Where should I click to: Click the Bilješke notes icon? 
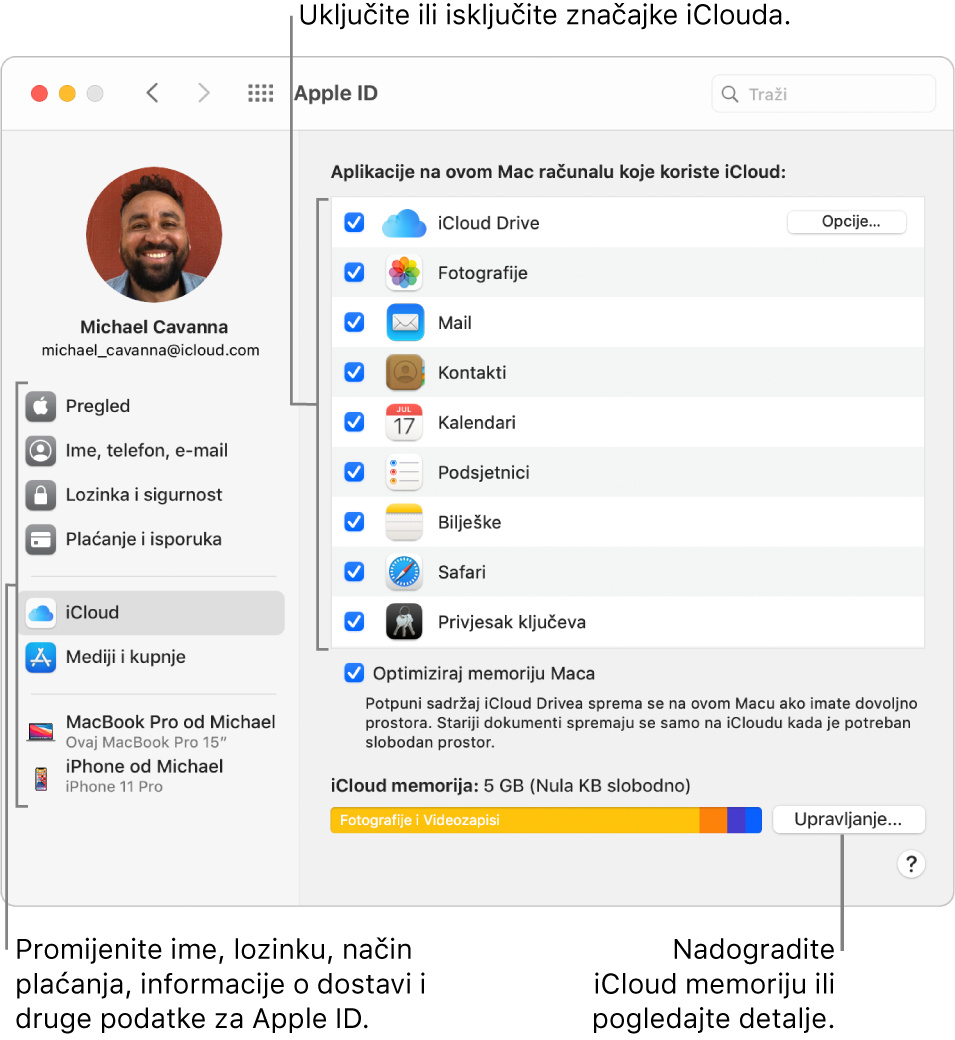coord(404,522)
